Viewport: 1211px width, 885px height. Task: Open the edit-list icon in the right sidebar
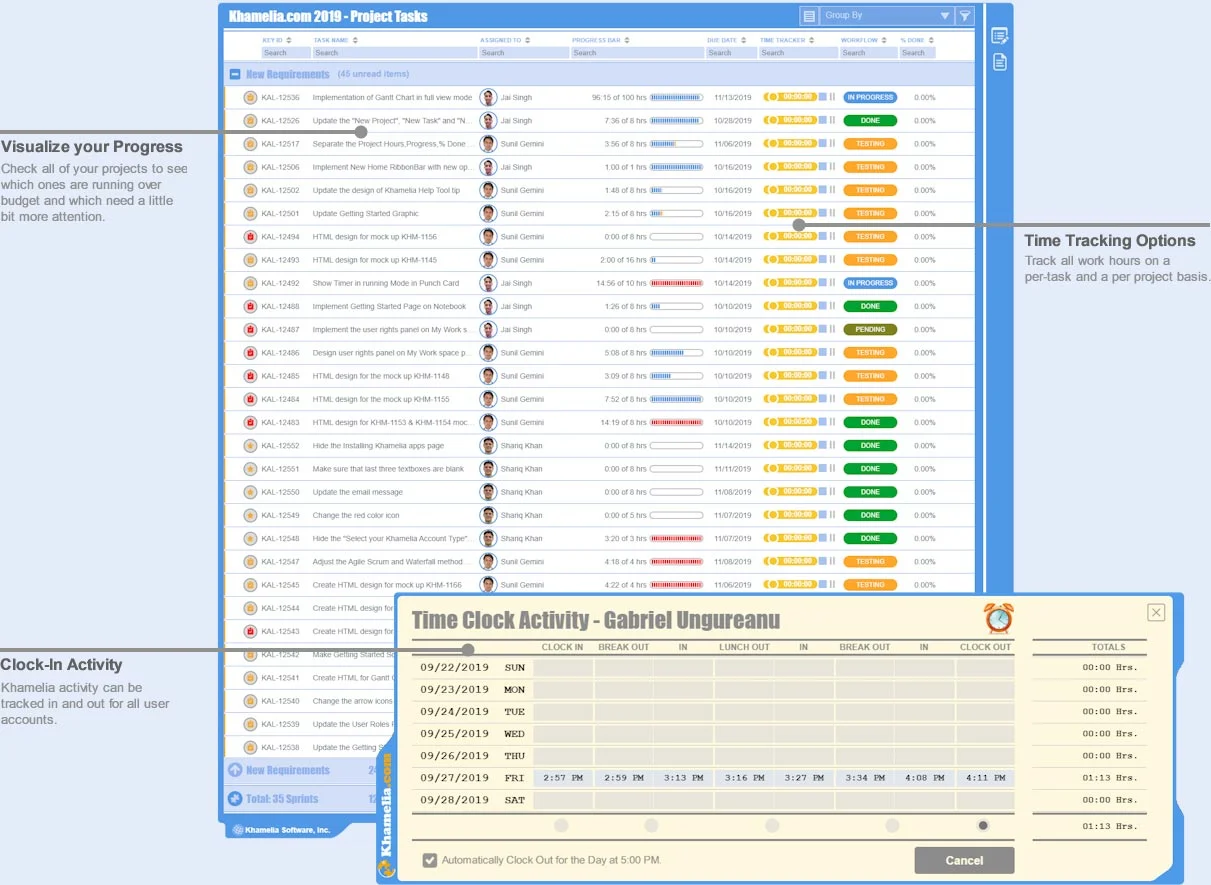pyautogui.click(x=998, y=36)
